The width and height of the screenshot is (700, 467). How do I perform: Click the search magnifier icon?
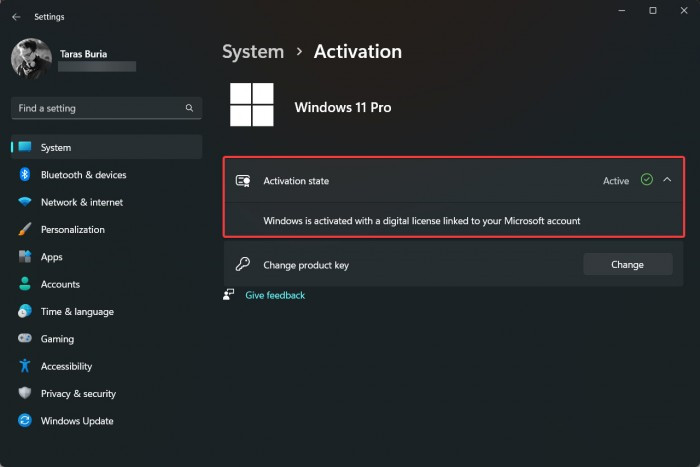[x=189, y=108]
